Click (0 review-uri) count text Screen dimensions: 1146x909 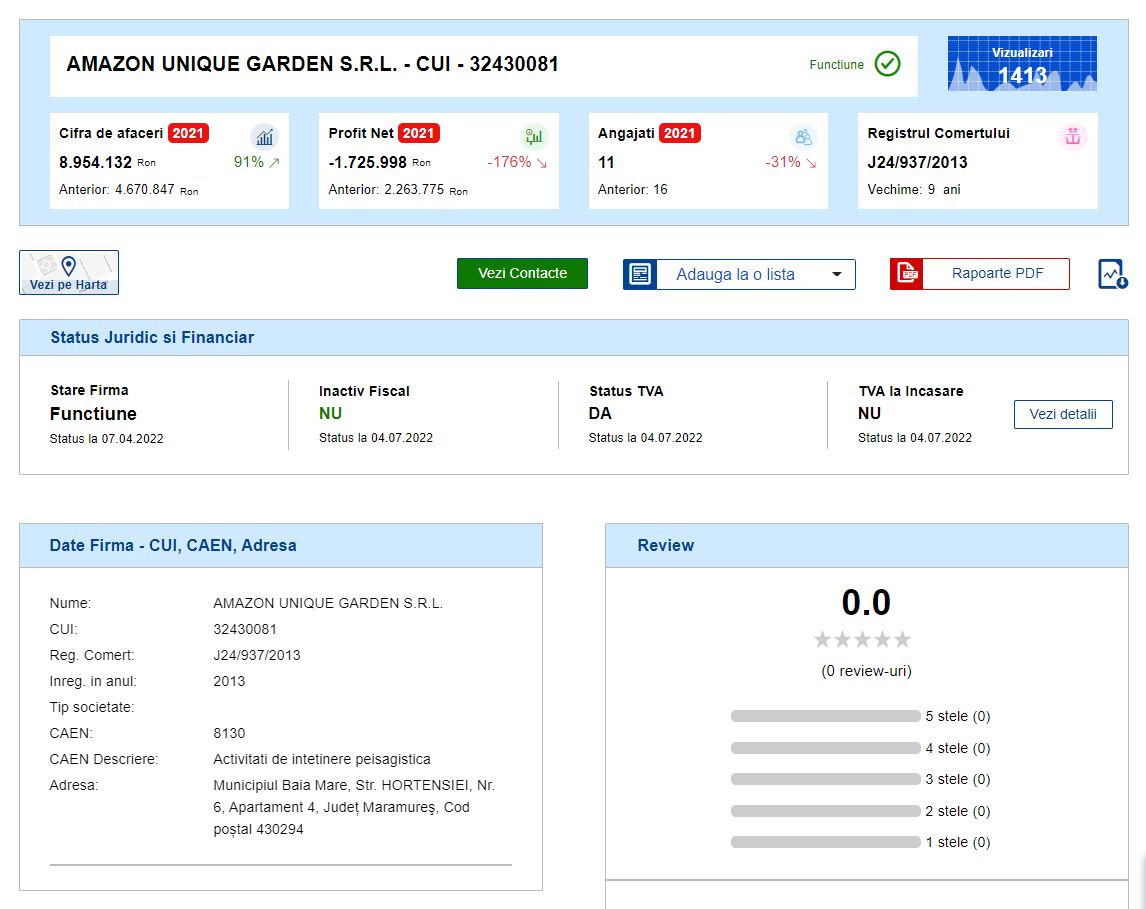point(866,671)
